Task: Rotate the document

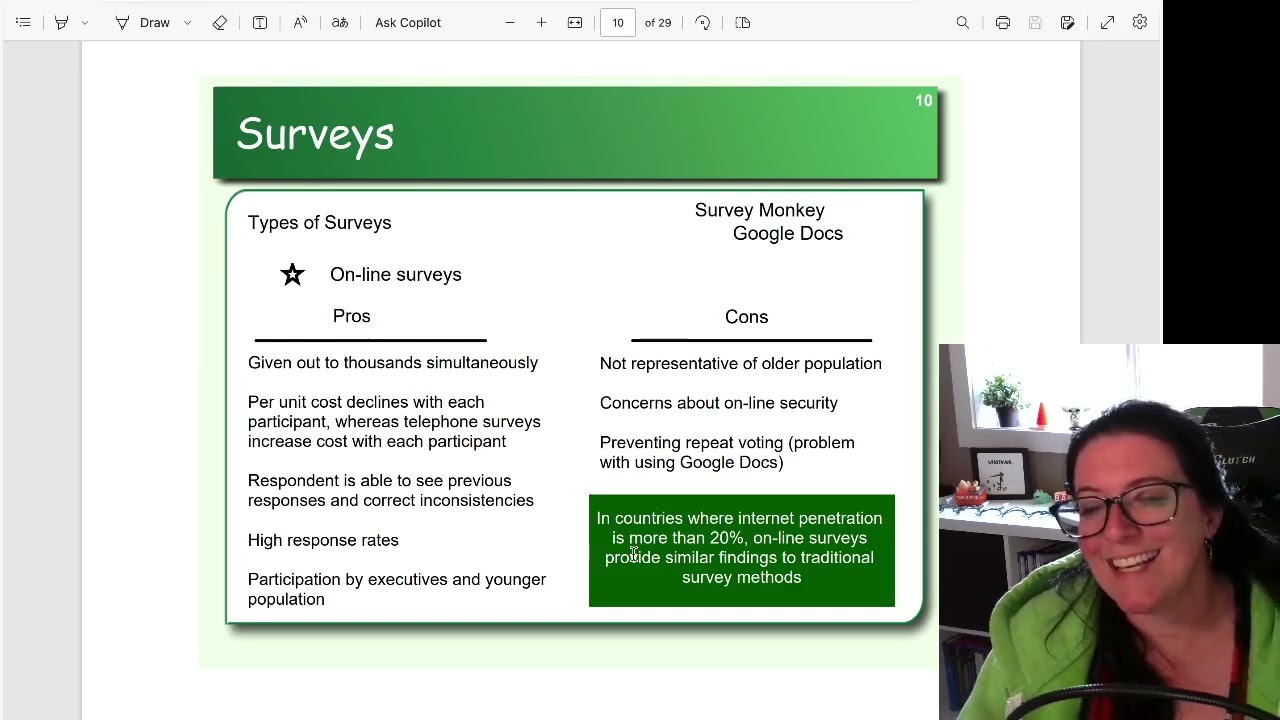Action: click(x=703, y=22)
